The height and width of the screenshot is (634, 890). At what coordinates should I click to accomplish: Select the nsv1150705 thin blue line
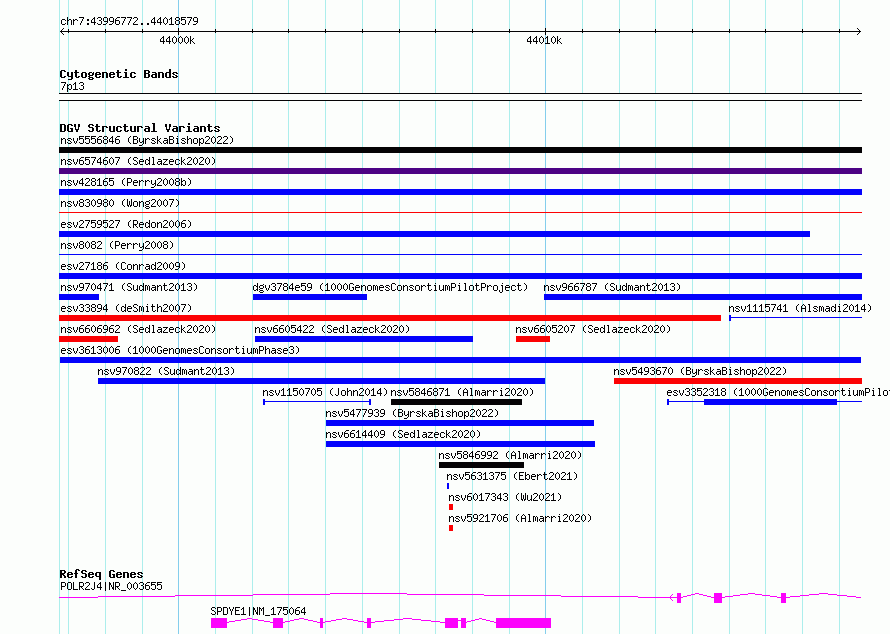pyautogui.click(x=317, y=402)
